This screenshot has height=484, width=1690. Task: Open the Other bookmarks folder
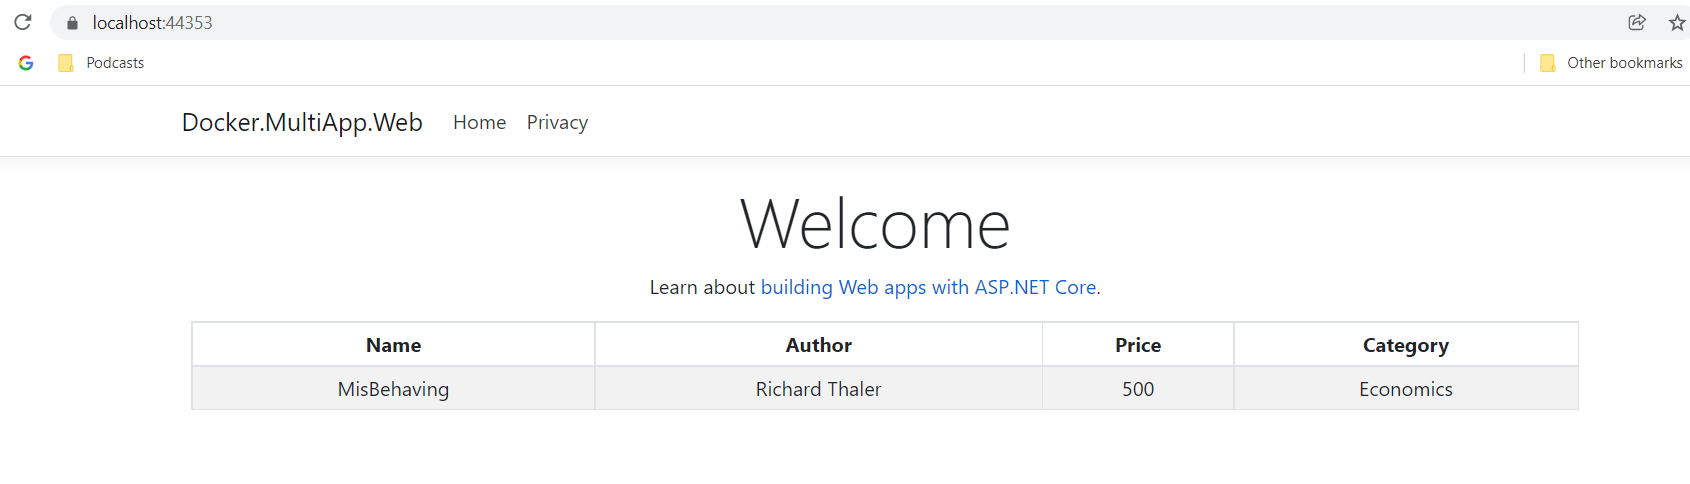[x=1611, y=63]
